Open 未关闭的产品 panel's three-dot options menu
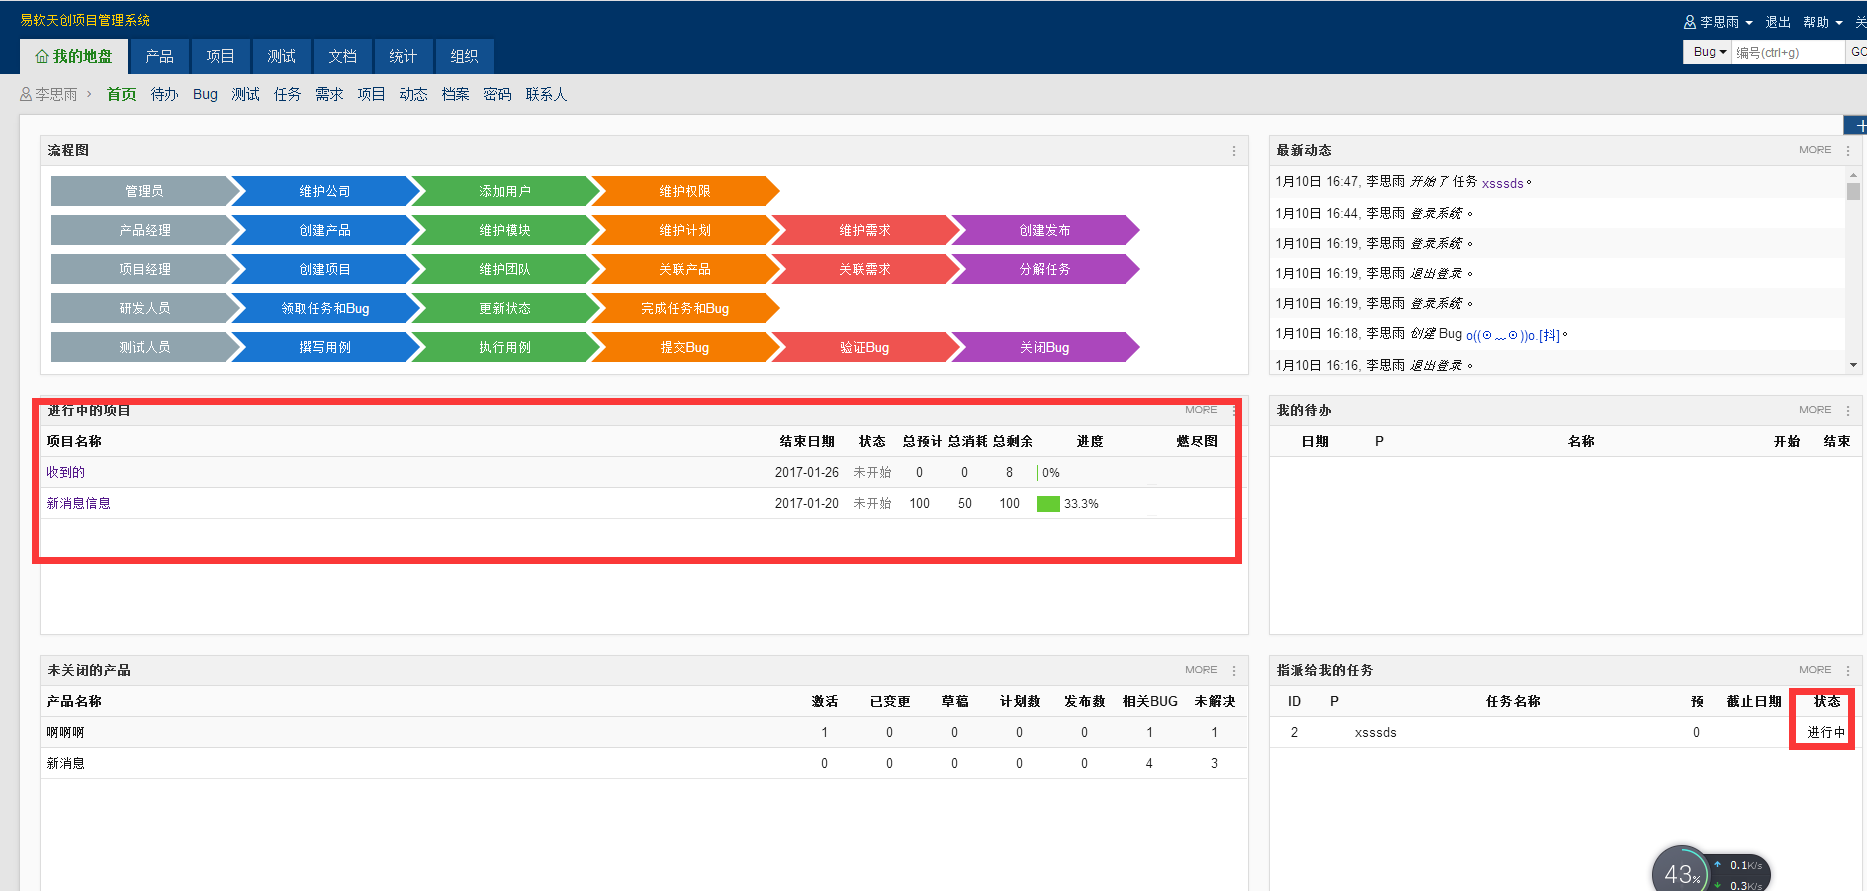 (x=1233, y=671)
